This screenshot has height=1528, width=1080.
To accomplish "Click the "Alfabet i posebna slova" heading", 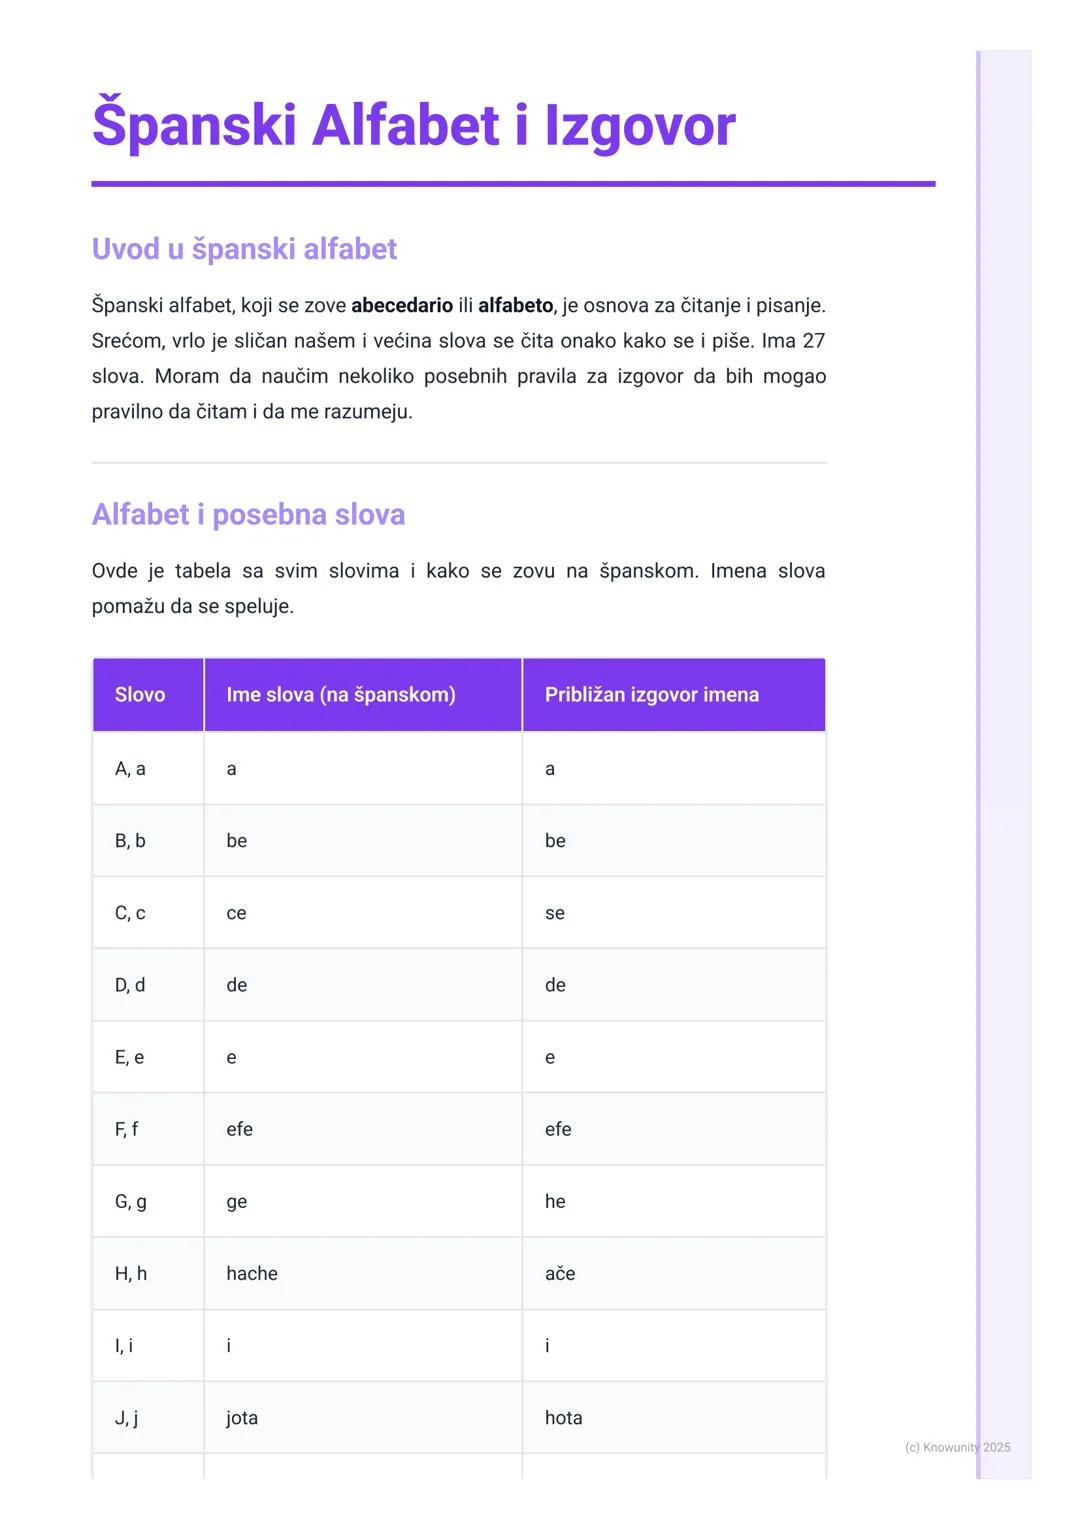I will tap(248, 514).
